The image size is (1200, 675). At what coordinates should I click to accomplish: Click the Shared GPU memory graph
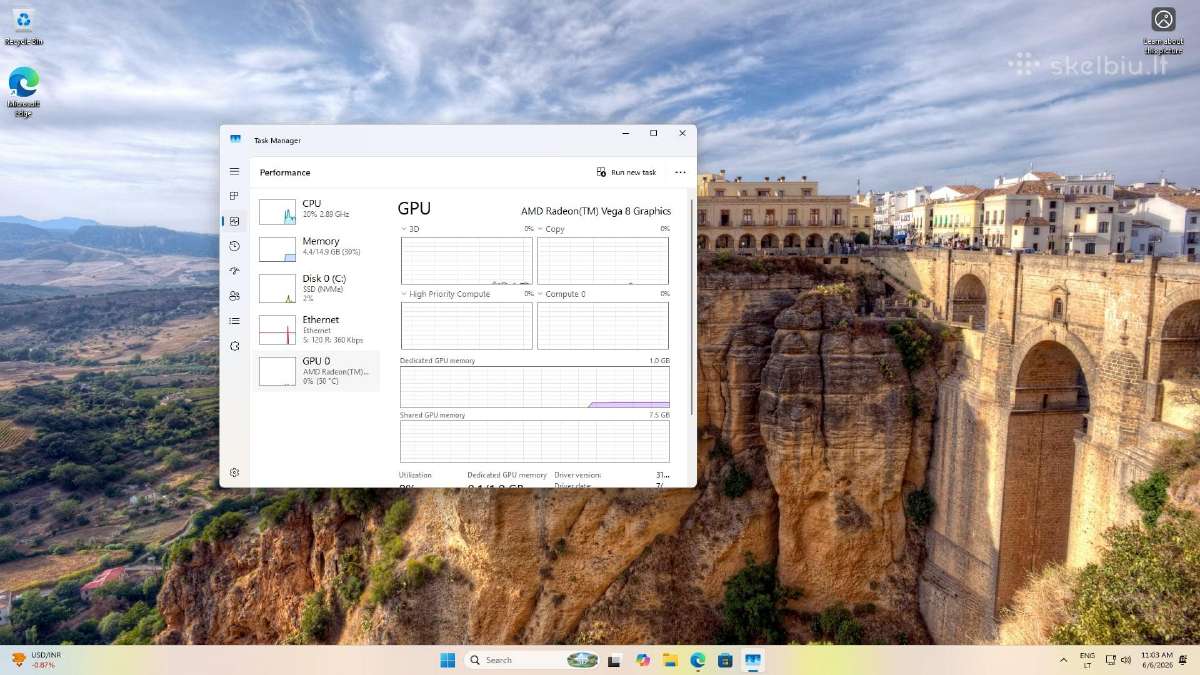tap(535, 441)
